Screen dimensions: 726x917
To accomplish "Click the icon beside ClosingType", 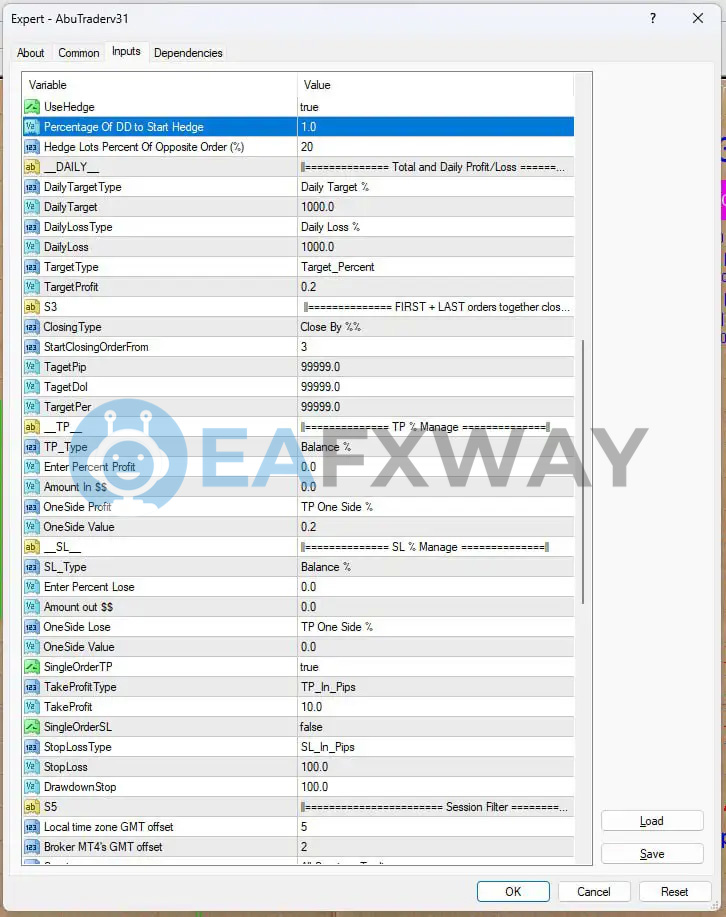I will tap(32, 327).
